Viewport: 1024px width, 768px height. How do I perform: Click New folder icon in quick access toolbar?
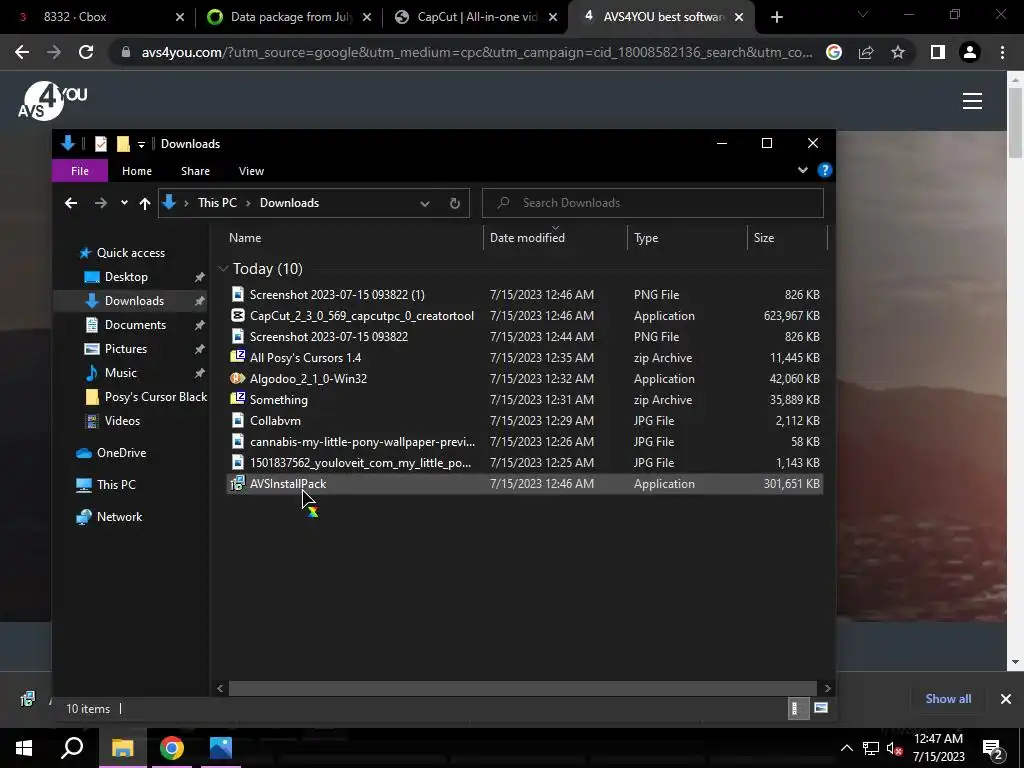tap(123, 144)
